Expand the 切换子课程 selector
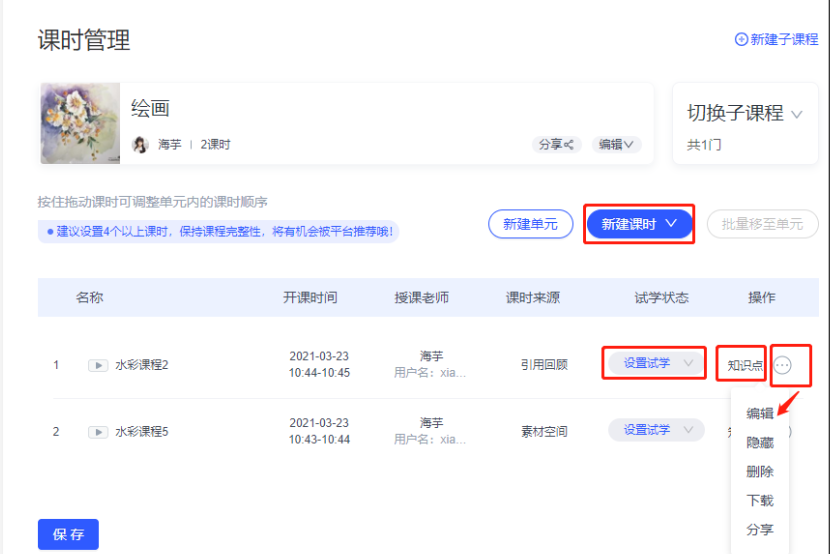830x554 pixels. (x=745, y=113)
